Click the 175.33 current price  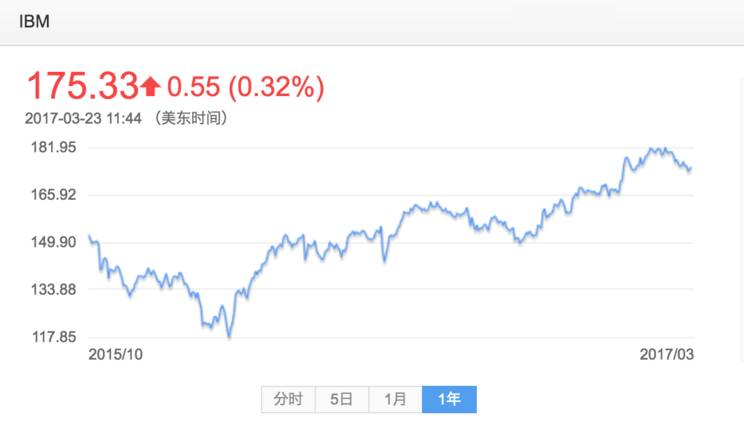pyautogui.click(x=83, y=86)
